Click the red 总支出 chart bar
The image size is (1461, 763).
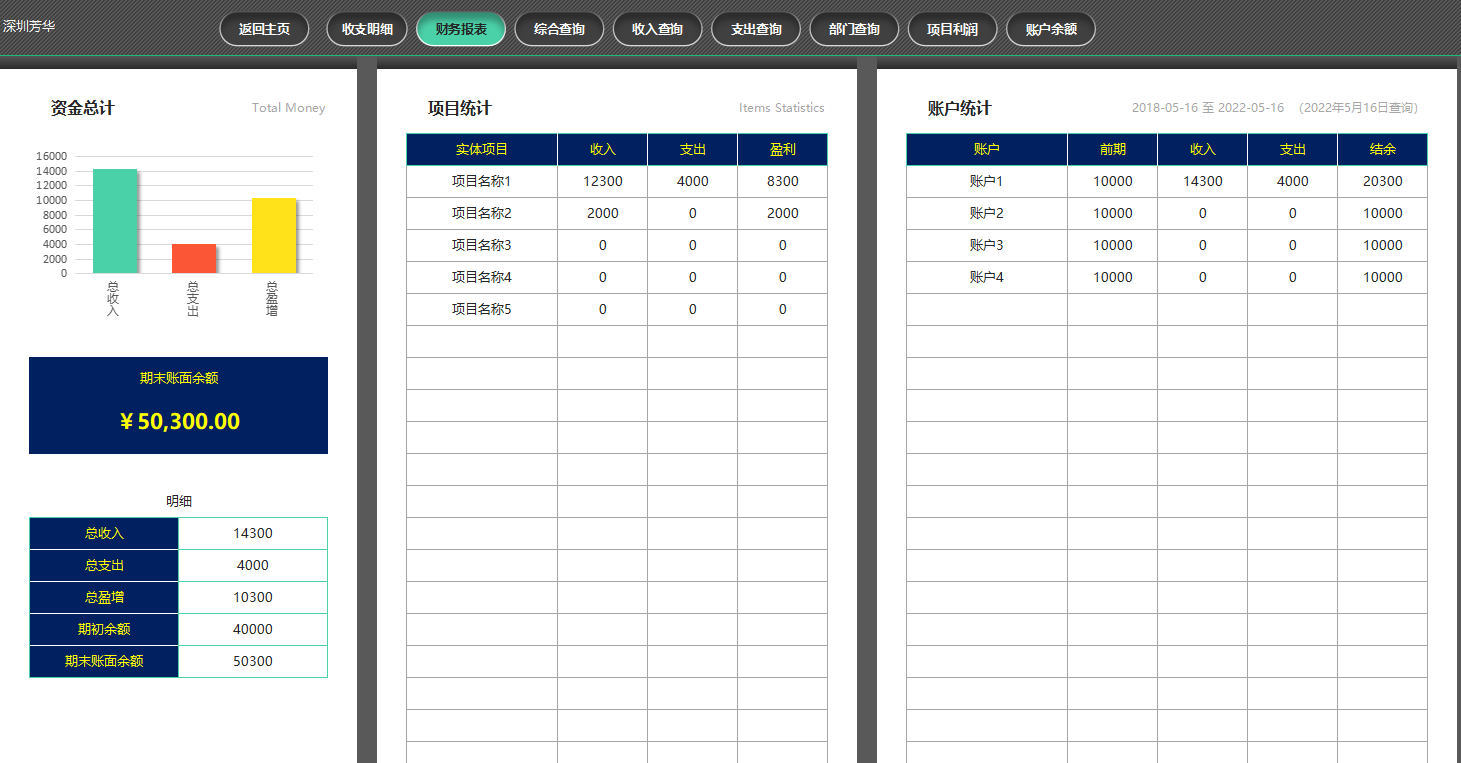[194, 258]
